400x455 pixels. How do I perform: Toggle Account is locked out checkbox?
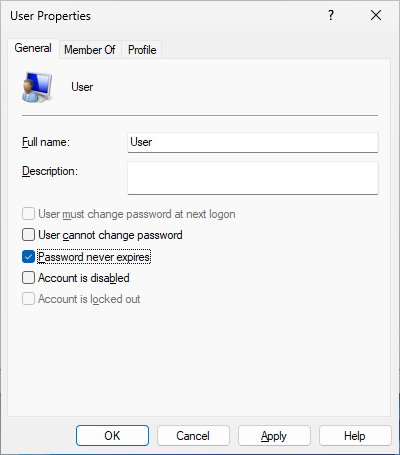pyautogui.click(x=28, y=299)
